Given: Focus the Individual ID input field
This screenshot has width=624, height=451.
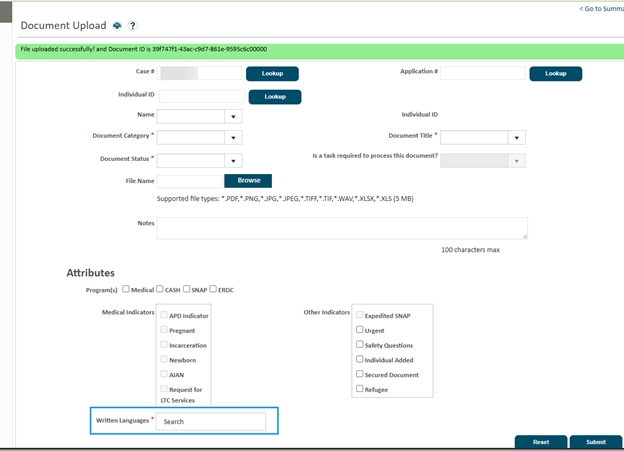Looking at the screenshot, I should [x=202, y=96].
